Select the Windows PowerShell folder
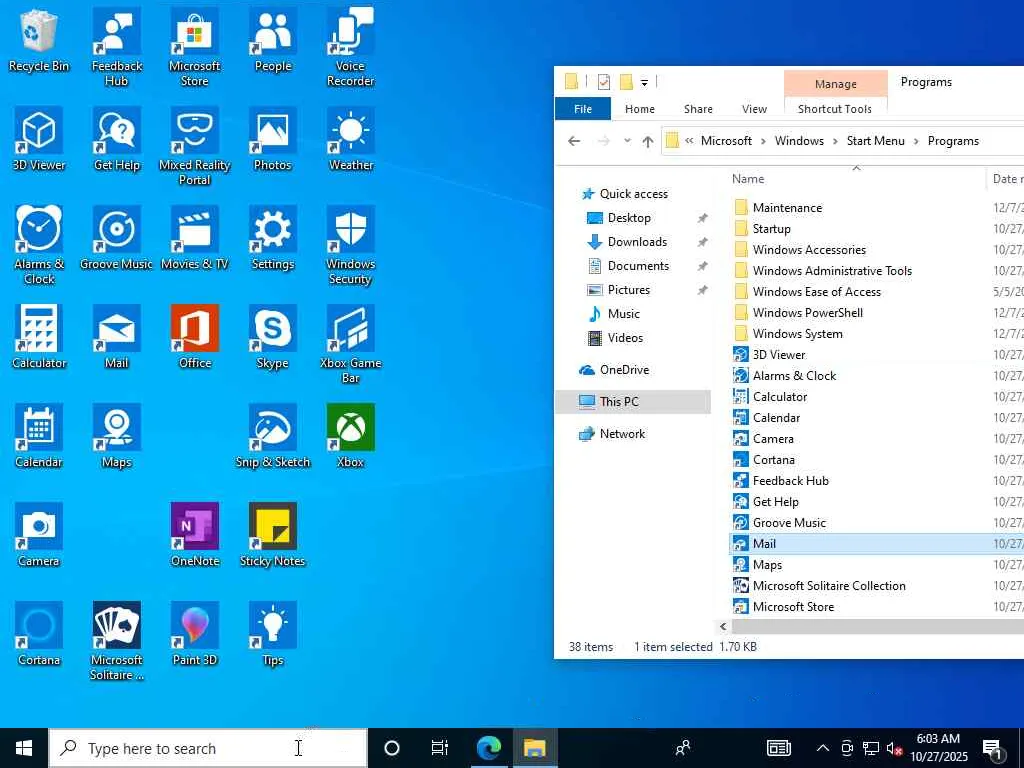Screen dimensions: 1024x768 coord(807,313)
